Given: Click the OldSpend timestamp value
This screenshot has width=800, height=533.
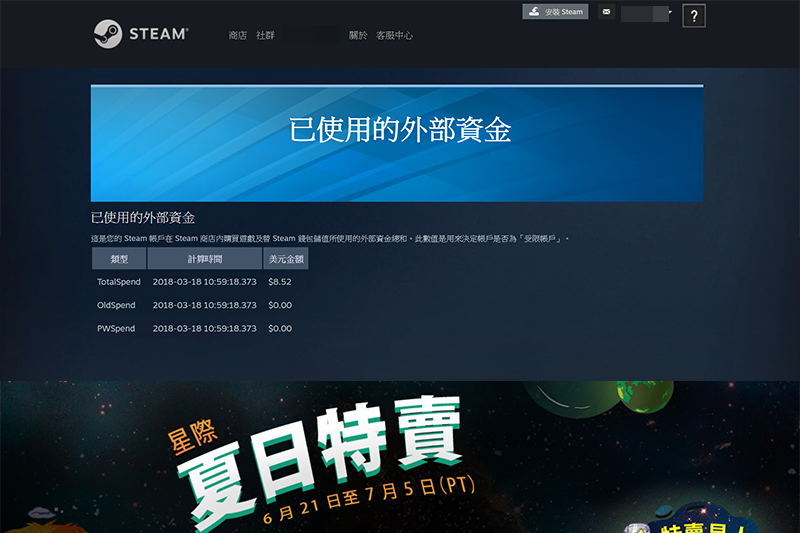Looking at the screenshot, I should pyautogui.click(x=205, y=305).
